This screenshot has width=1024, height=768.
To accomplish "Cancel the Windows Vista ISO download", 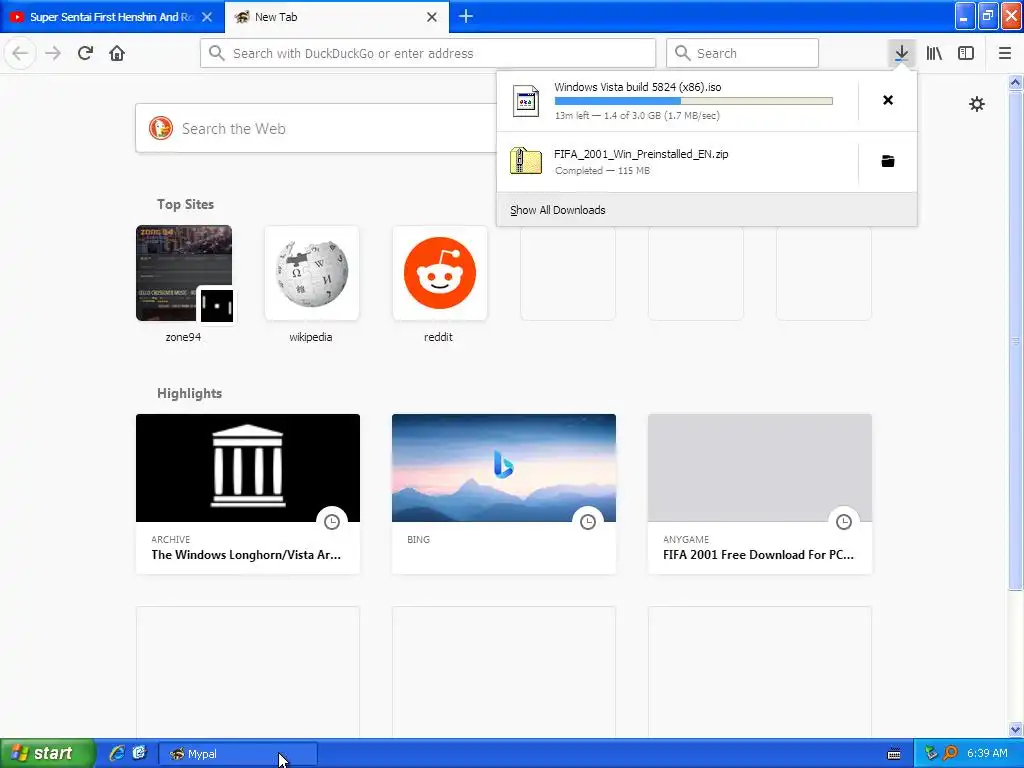I will pyautogui.click(x=888, y=100).
